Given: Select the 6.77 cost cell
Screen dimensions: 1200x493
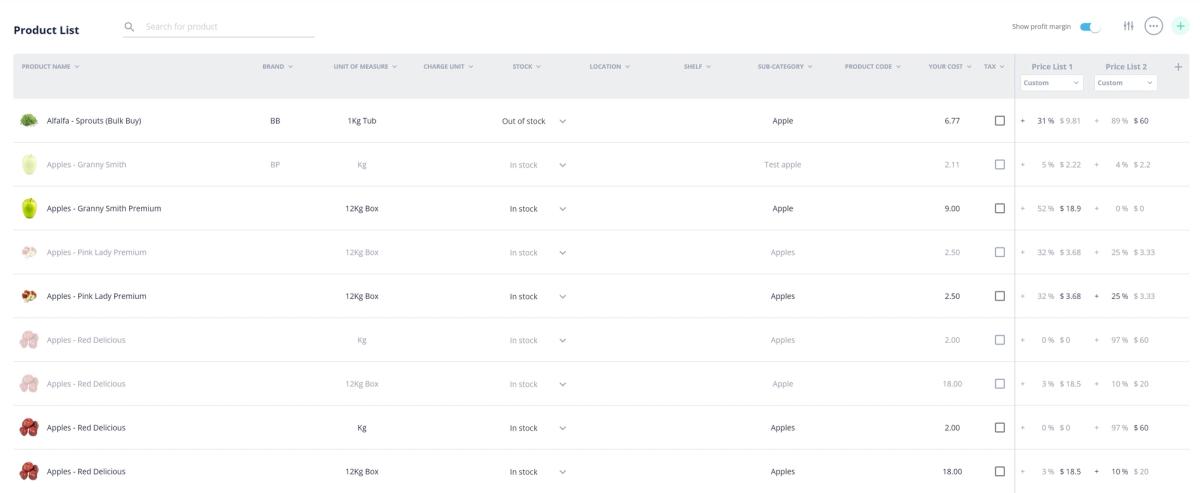Looking at the screenshot, I should coord(952,121).
